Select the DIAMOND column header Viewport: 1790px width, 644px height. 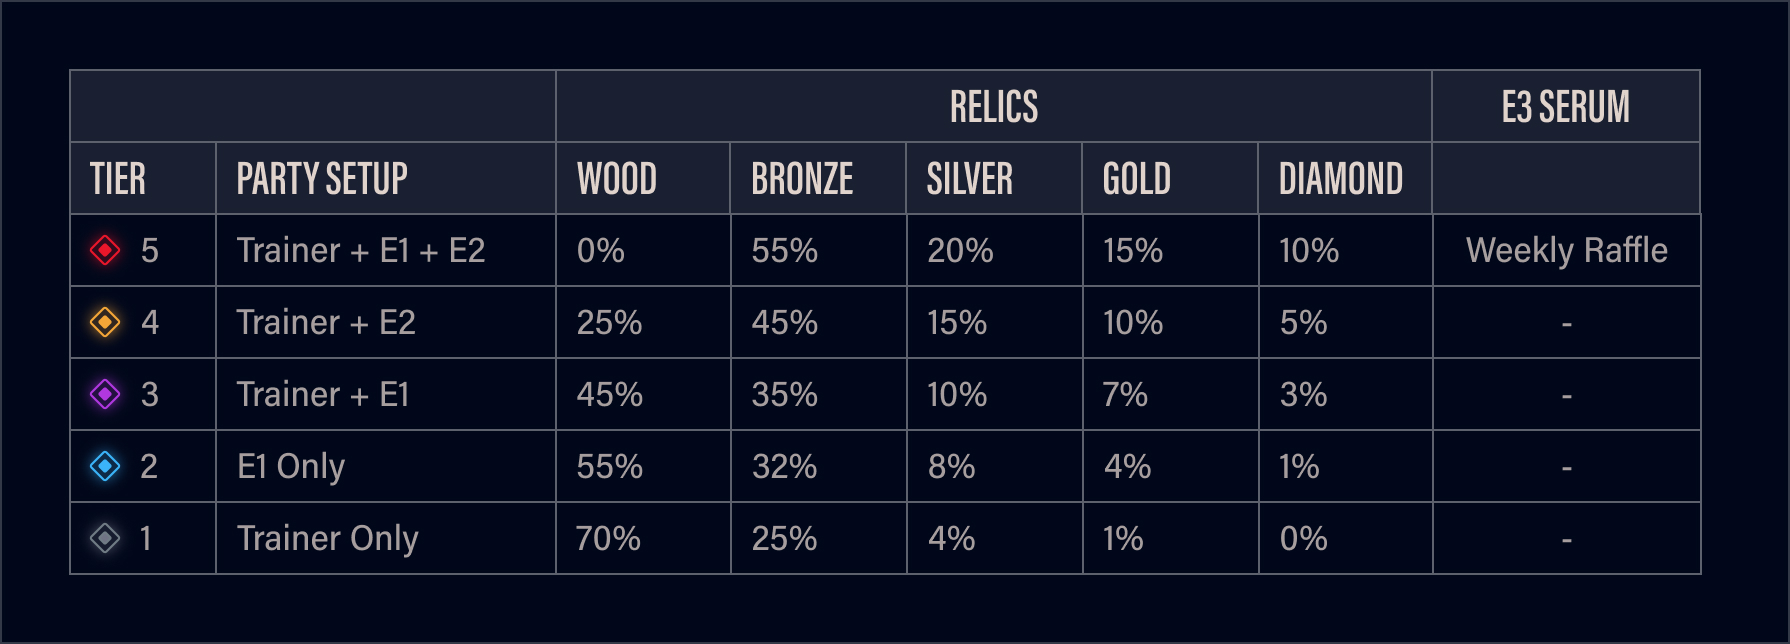(1340, 179)
